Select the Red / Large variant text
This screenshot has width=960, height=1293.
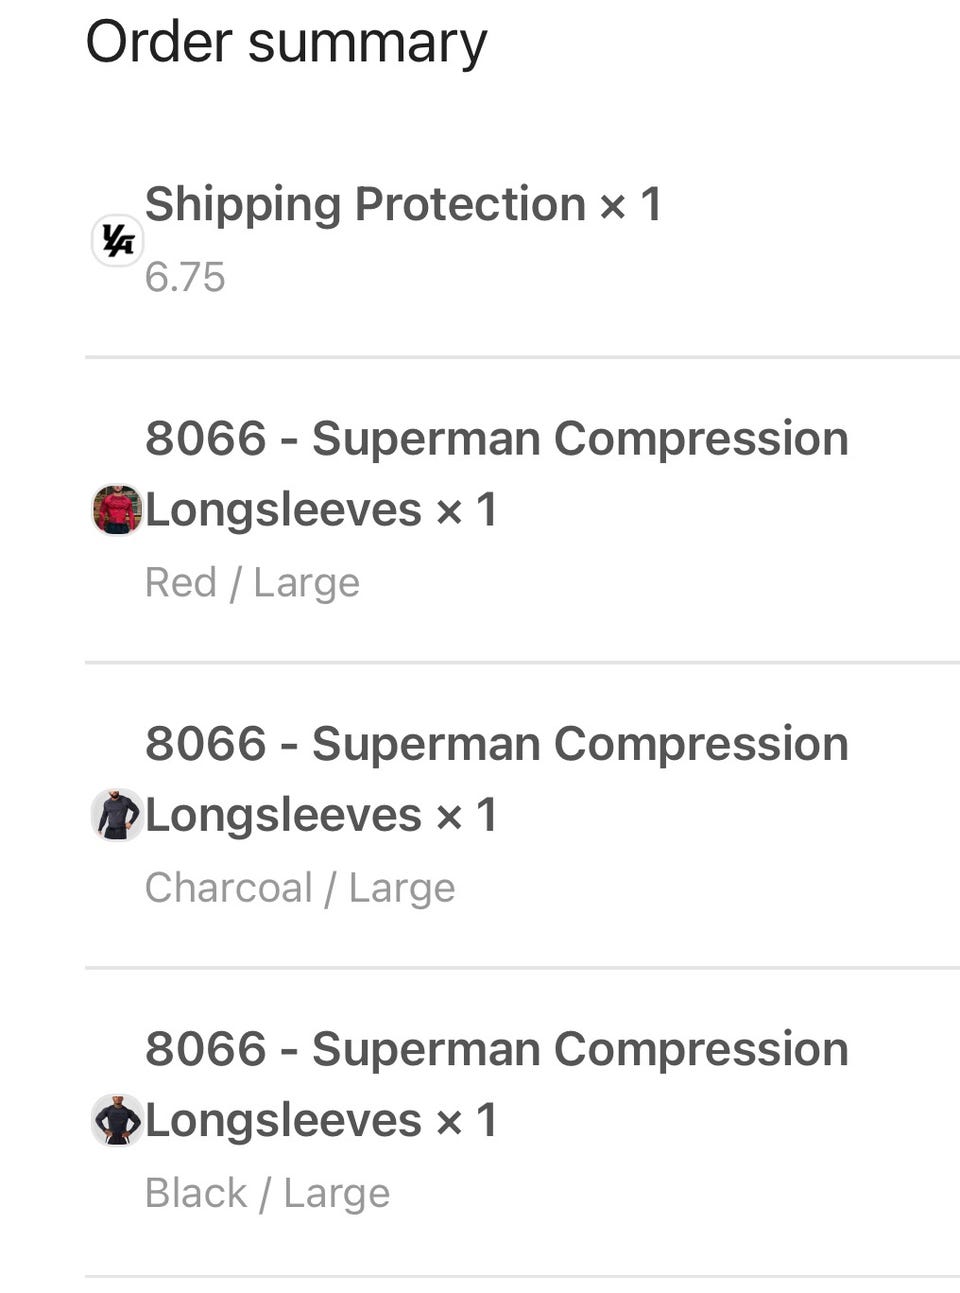coord(252,582)
